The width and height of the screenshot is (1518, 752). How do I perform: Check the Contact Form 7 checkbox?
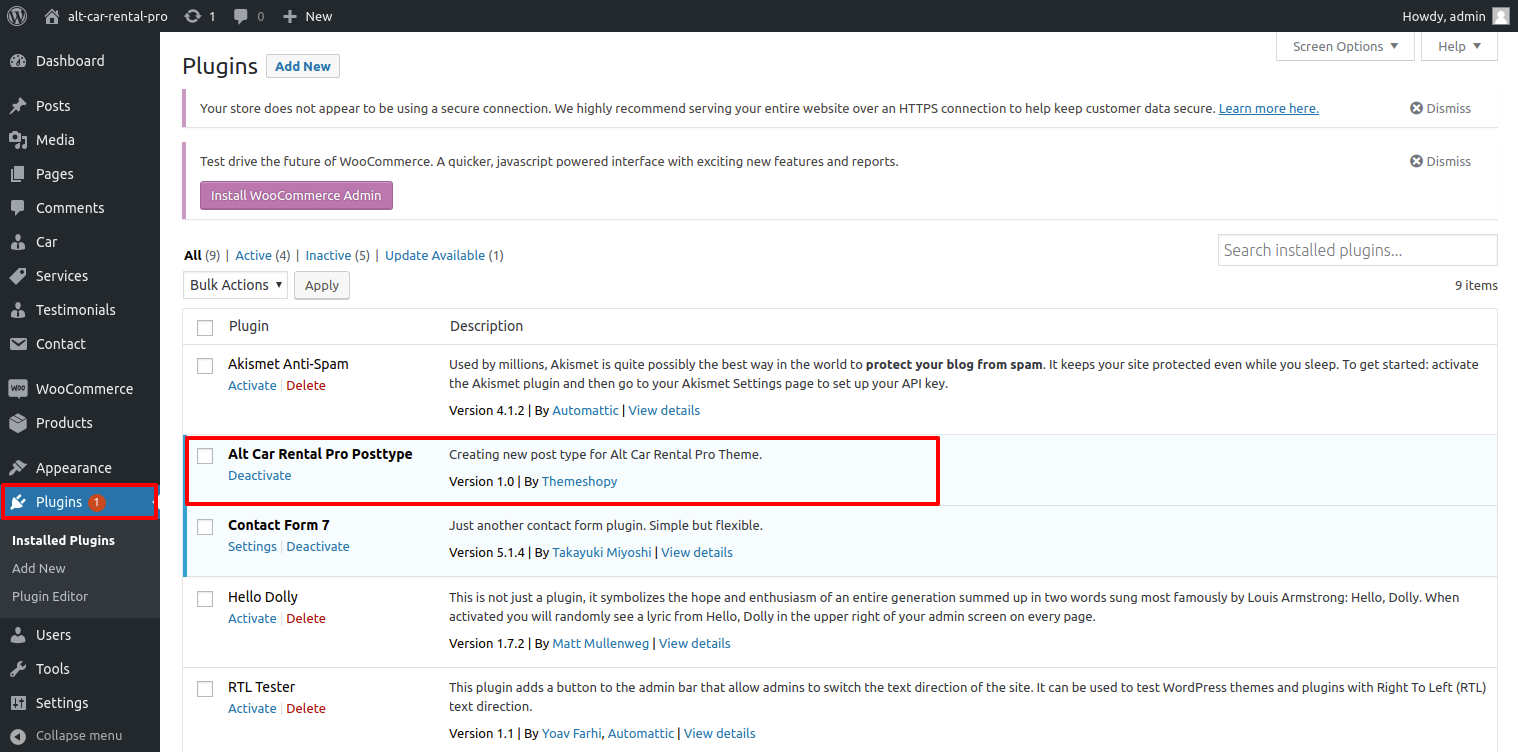205,527
